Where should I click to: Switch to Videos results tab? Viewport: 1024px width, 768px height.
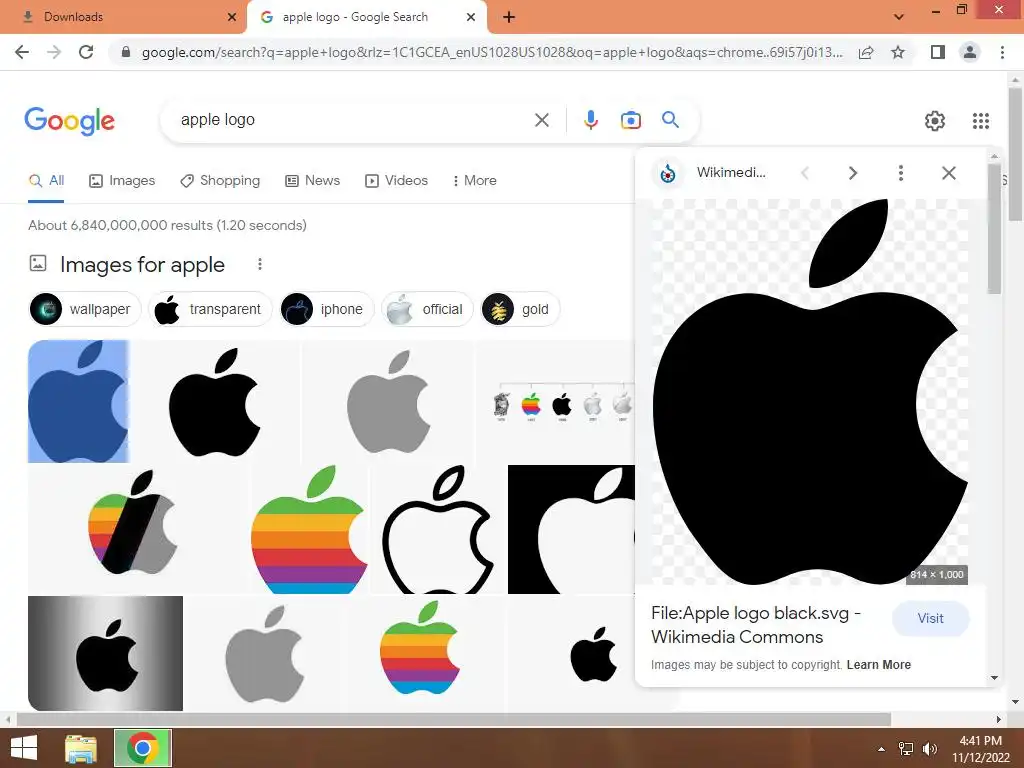click(396, 180)
